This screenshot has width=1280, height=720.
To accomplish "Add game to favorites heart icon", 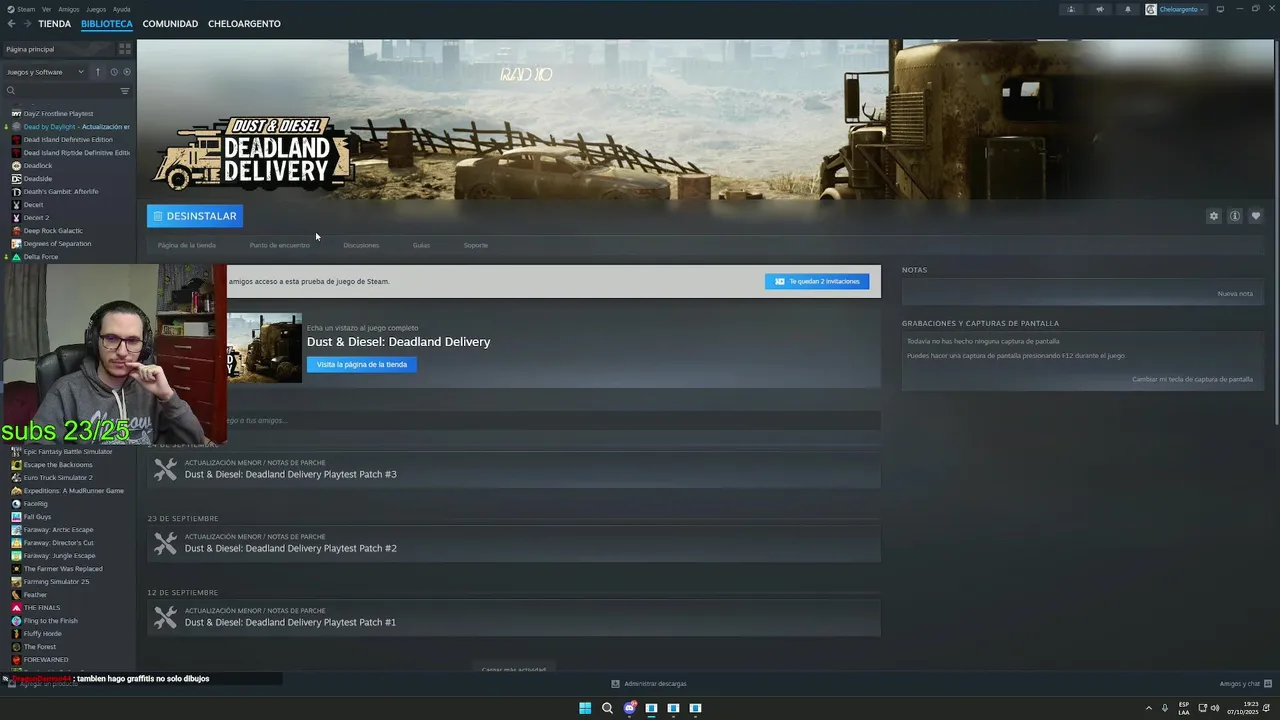I will pyautogui.click(x=1256, y=216).
